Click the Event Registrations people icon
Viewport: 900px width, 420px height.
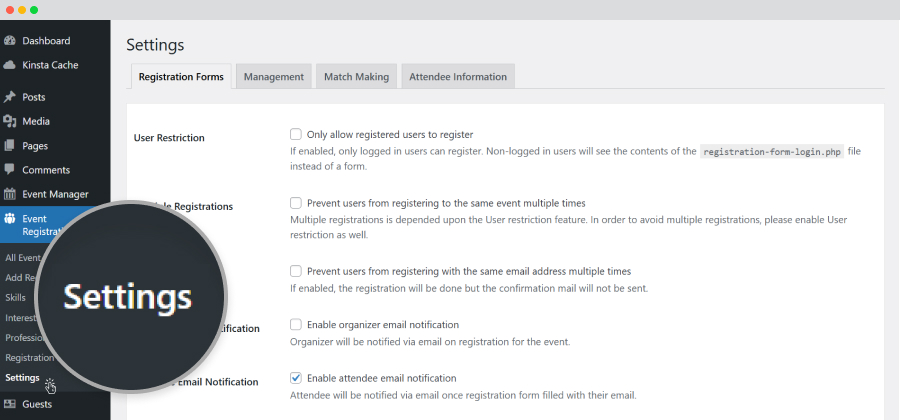tap(9, 219)
